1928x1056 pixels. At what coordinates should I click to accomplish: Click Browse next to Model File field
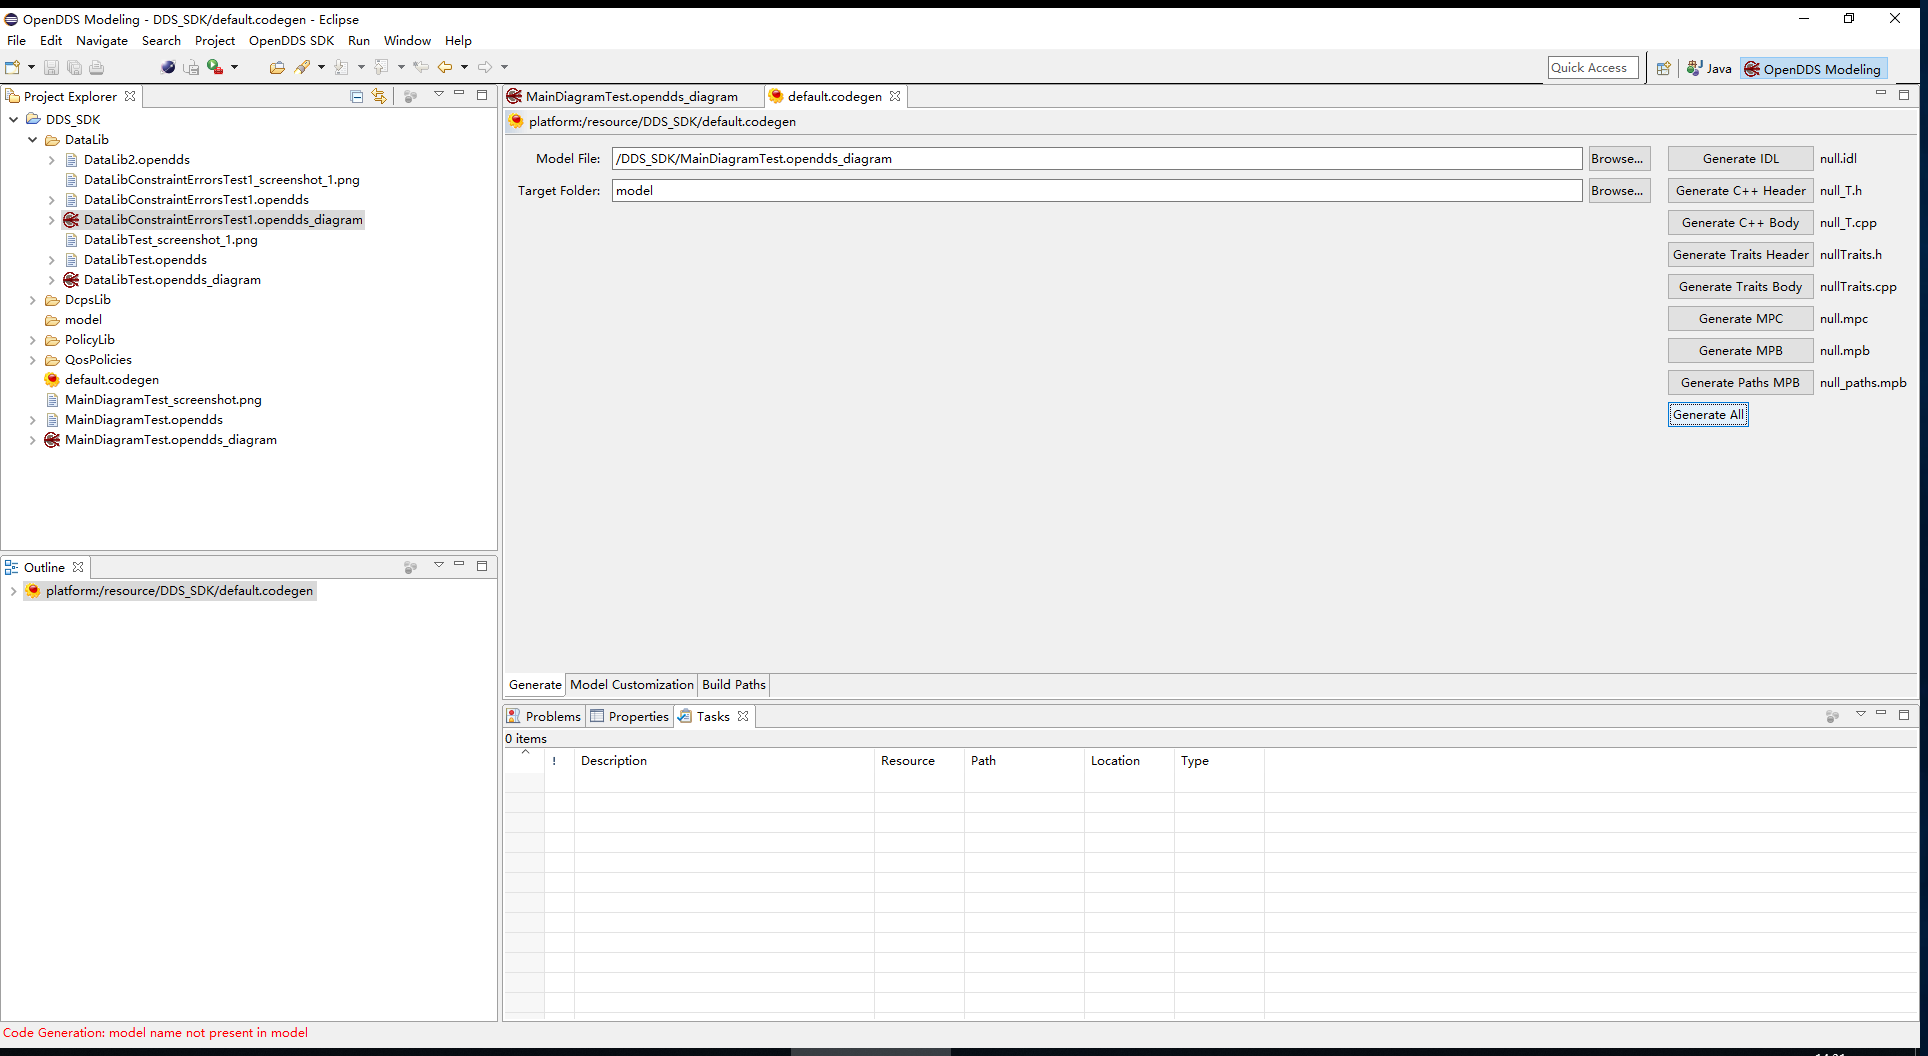1617,158
